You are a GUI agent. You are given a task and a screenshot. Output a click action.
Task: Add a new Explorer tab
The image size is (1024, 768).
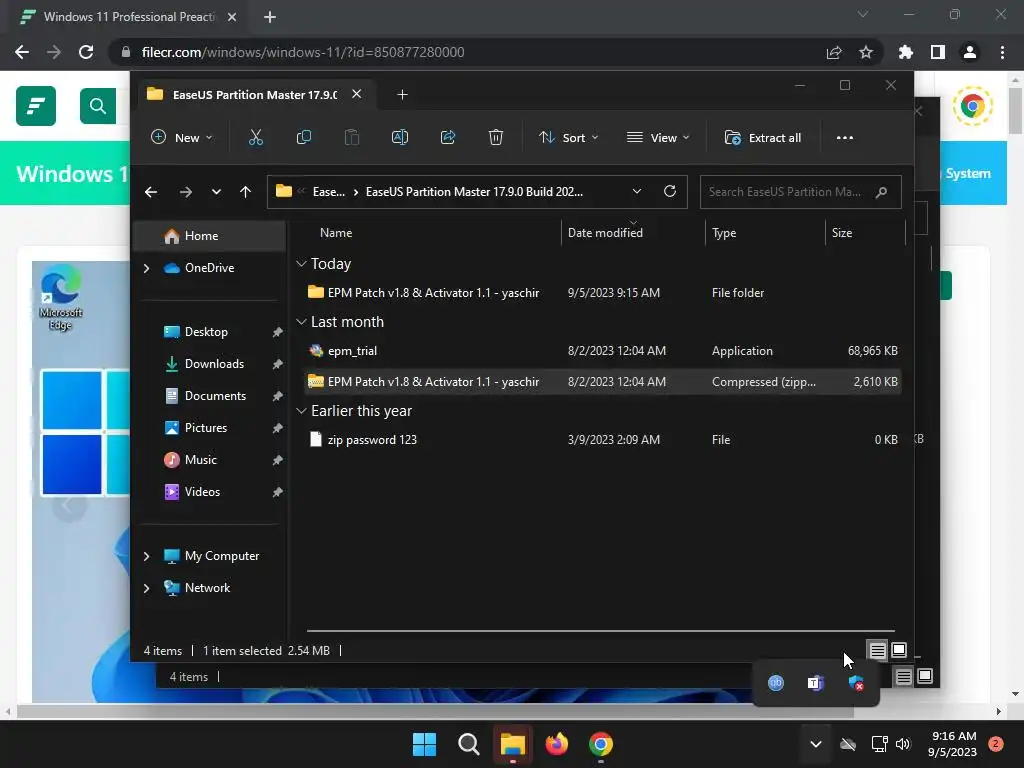pos(402,95)
